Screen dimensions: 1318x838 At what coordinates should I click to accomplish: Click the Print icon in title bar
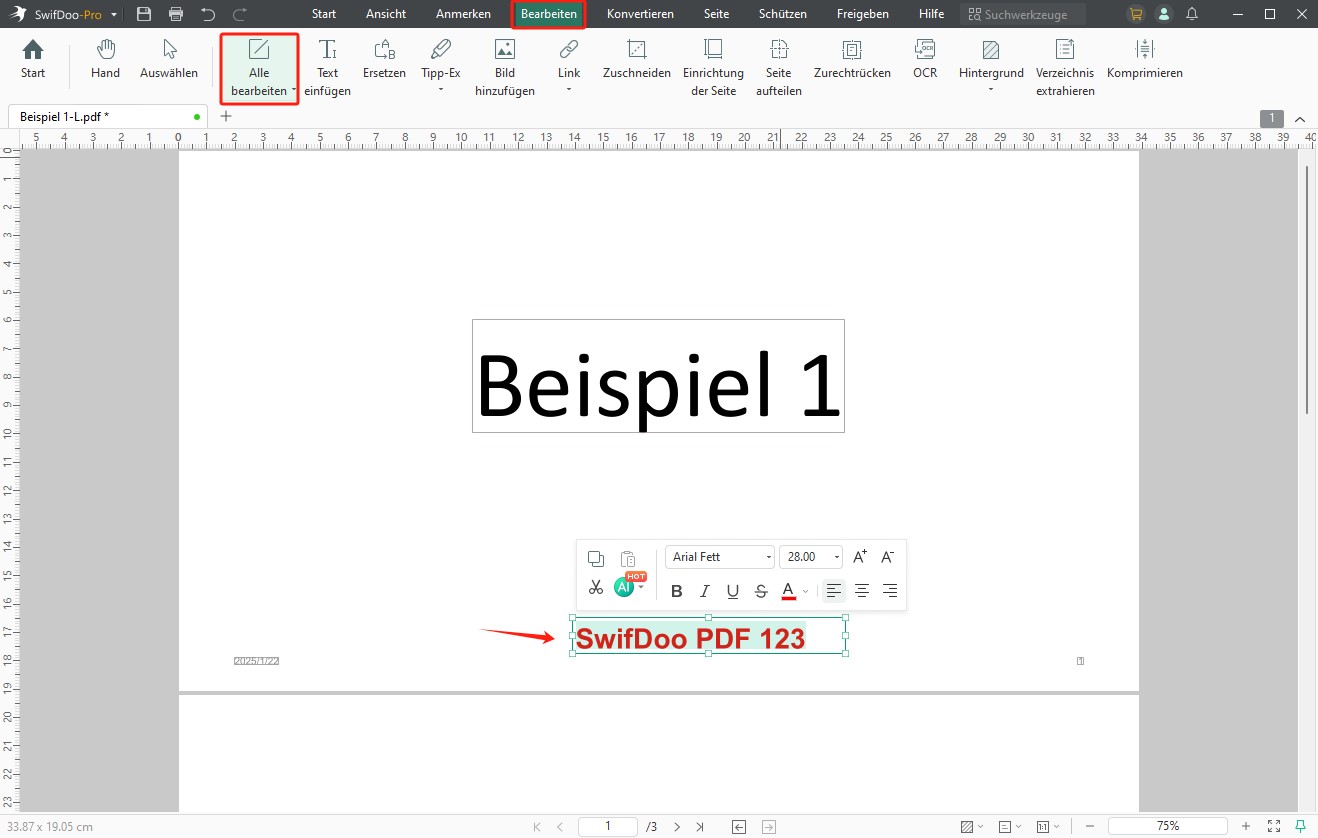[x=176, y=14]
